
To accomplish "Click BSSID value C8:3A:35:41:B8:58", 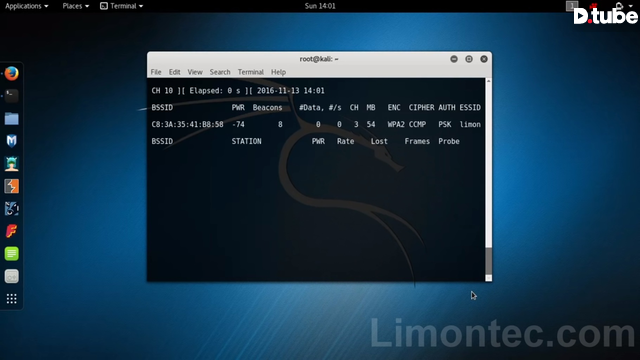I will point(187,124).
